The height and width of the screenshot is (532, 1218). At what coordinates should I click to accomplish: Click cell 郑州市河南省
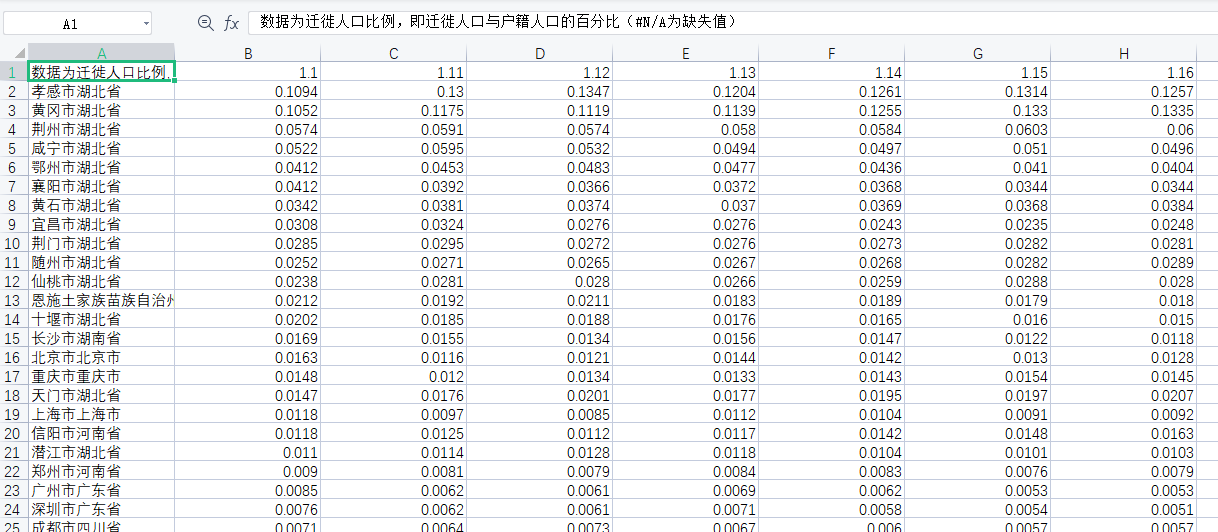point(101,471)
